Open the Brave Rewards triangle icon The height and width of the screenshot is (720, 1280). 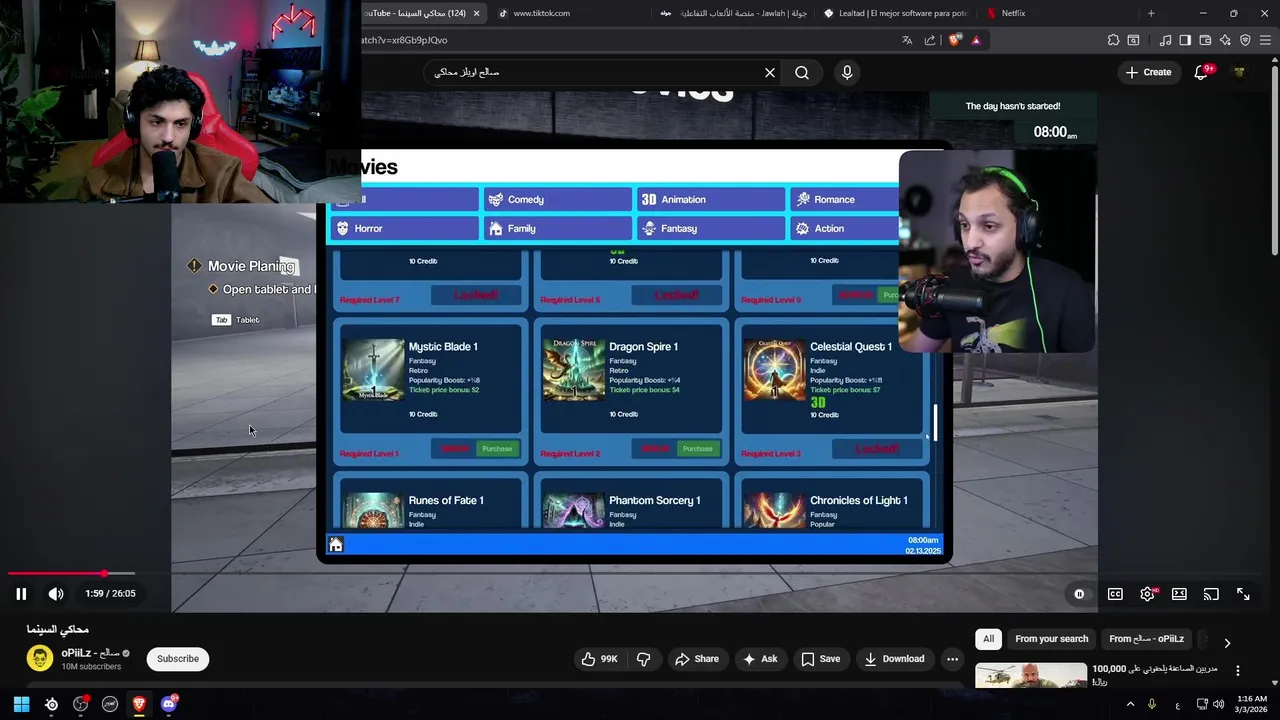(x=976, y=40)
